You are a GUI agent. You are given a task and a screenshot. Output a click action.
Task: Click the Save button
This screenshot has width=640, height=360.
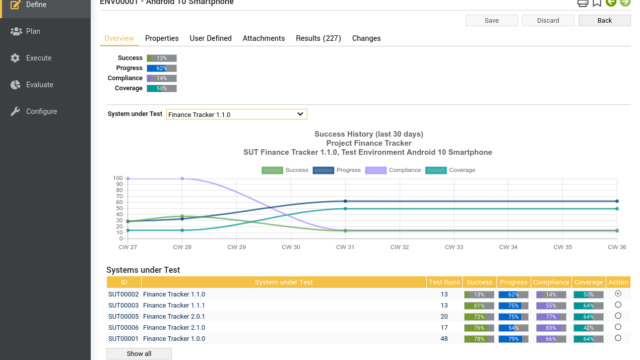tap(491, 20)
